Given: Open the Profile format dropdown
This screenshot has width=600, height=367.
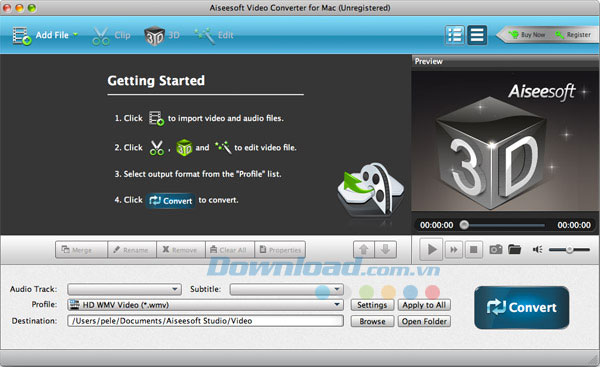Looking at the screenshot, I should coord(205,305).
